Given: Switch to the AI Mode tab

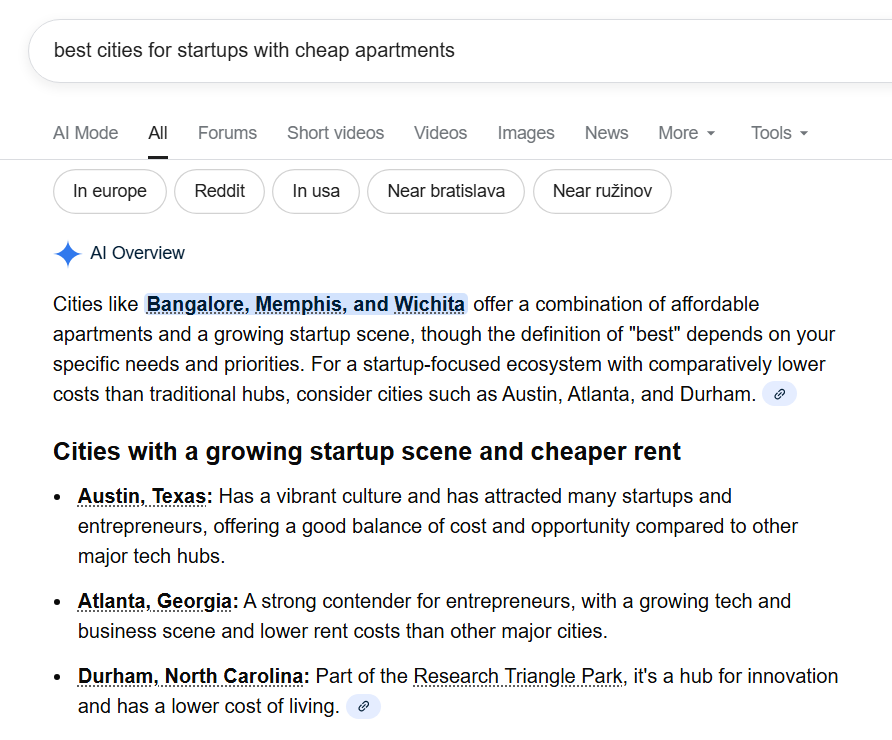Looking at the screenshot, I should pyautogui.click(x=85, y=132).
